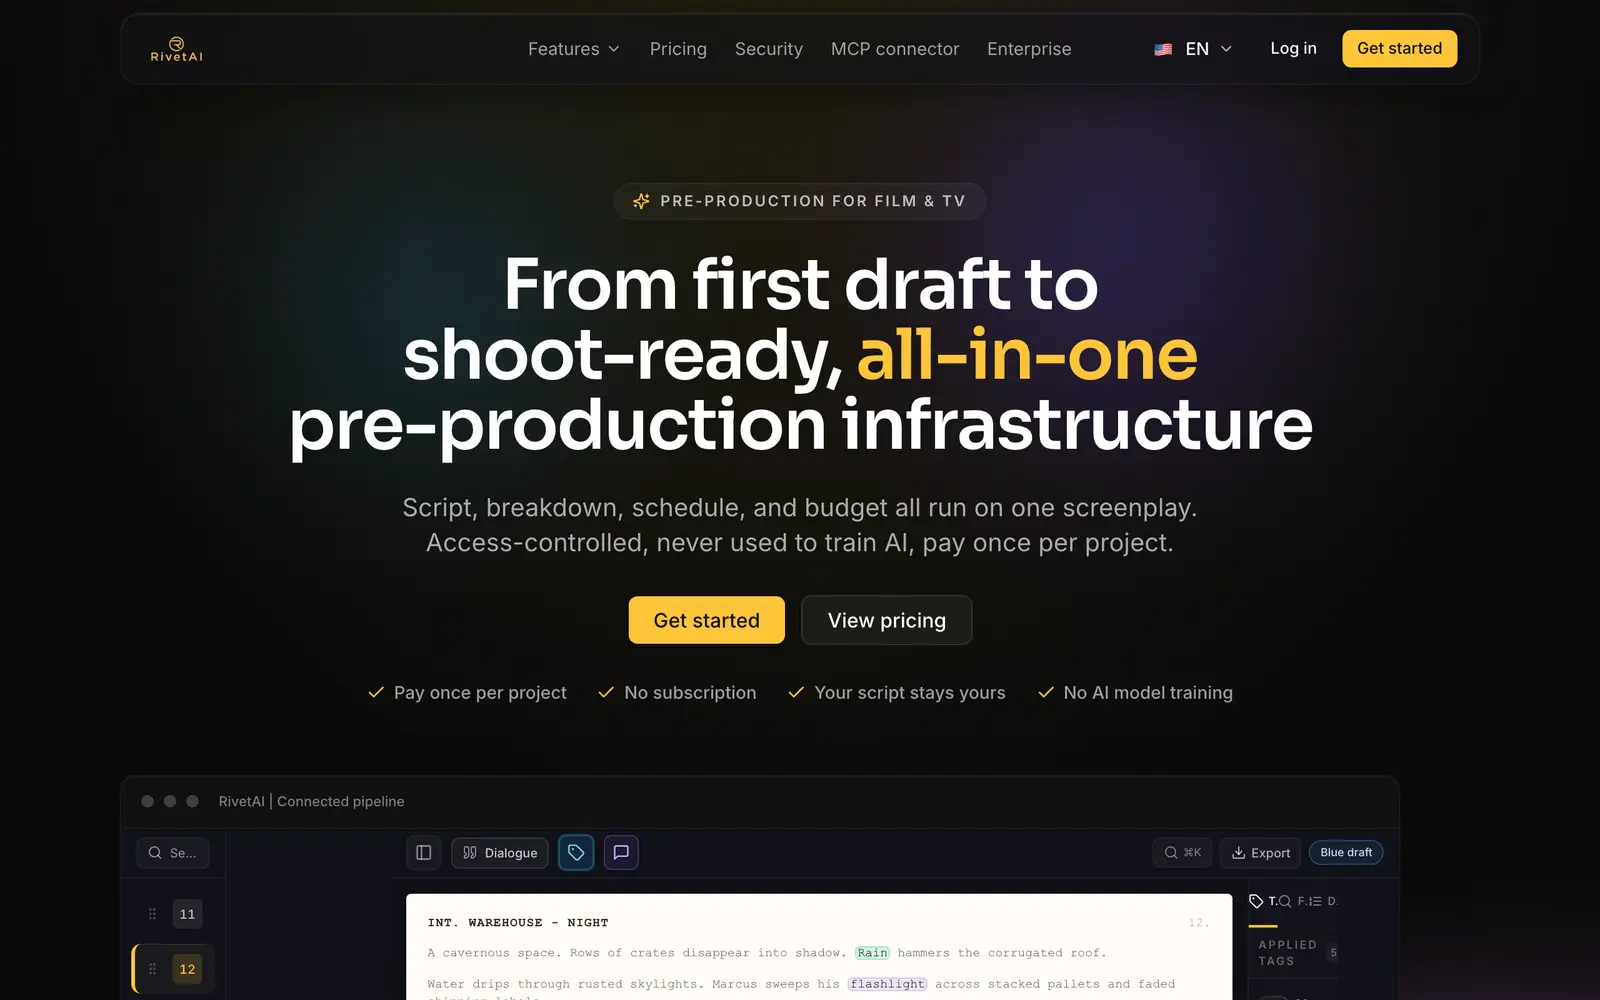The height and width of the screenshot is (1000, 1600).
Task: Open the EN language dropdown
Action: [1194, 49]
